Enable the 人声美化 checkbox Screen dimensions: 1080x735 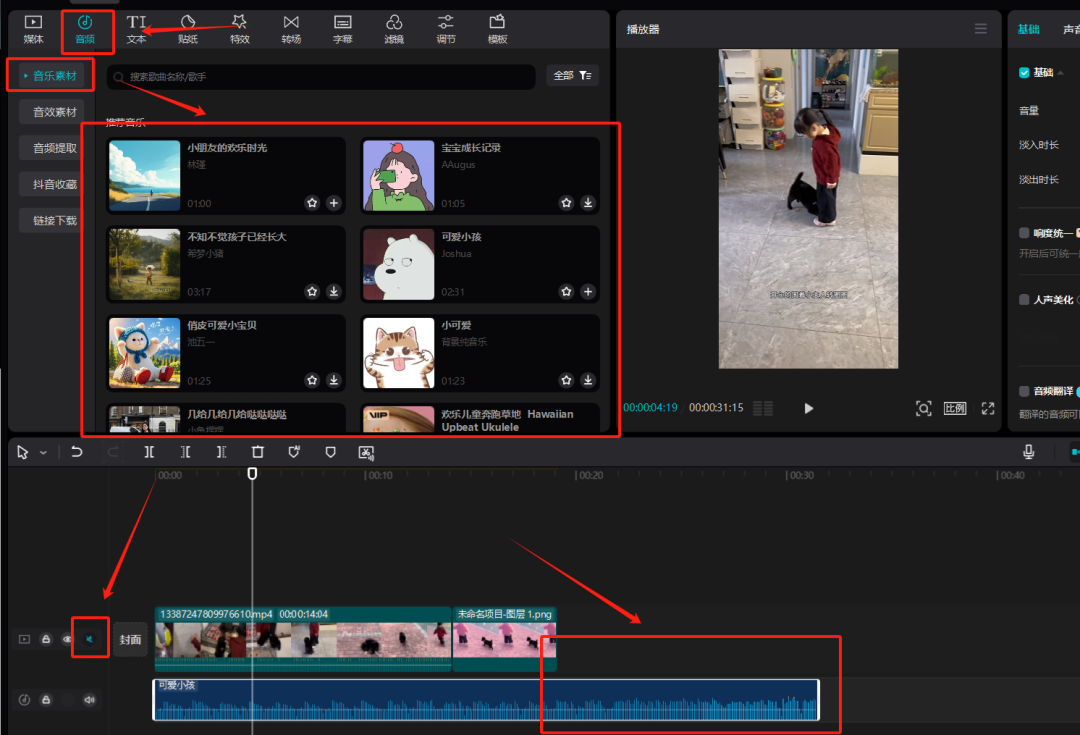pos(1024,300)
